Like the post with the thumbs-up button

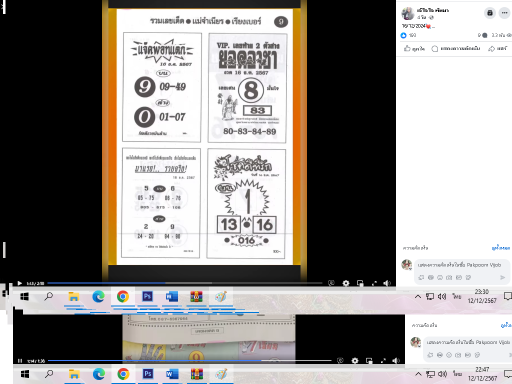pyautogui.click(x=414, y=49)
